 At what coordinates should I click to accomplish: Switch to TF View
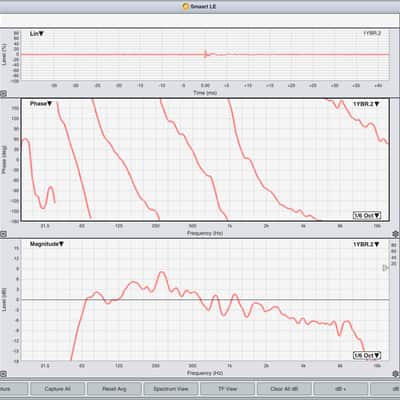tap(227, 389)
